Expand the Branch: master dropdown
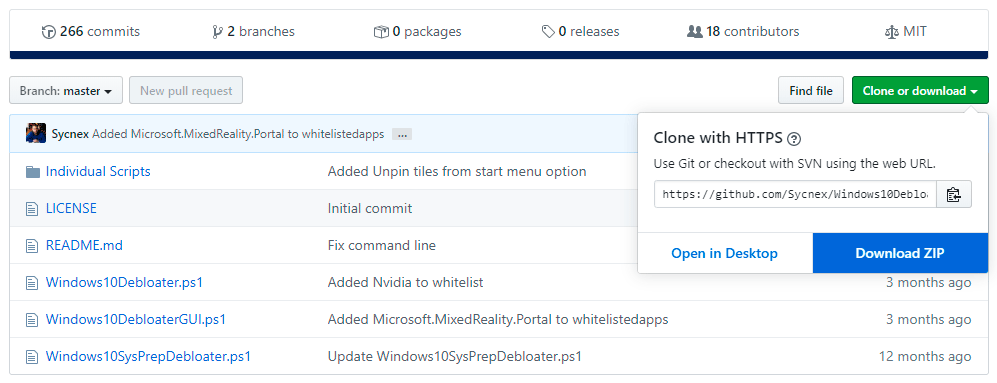 point(66,90)
